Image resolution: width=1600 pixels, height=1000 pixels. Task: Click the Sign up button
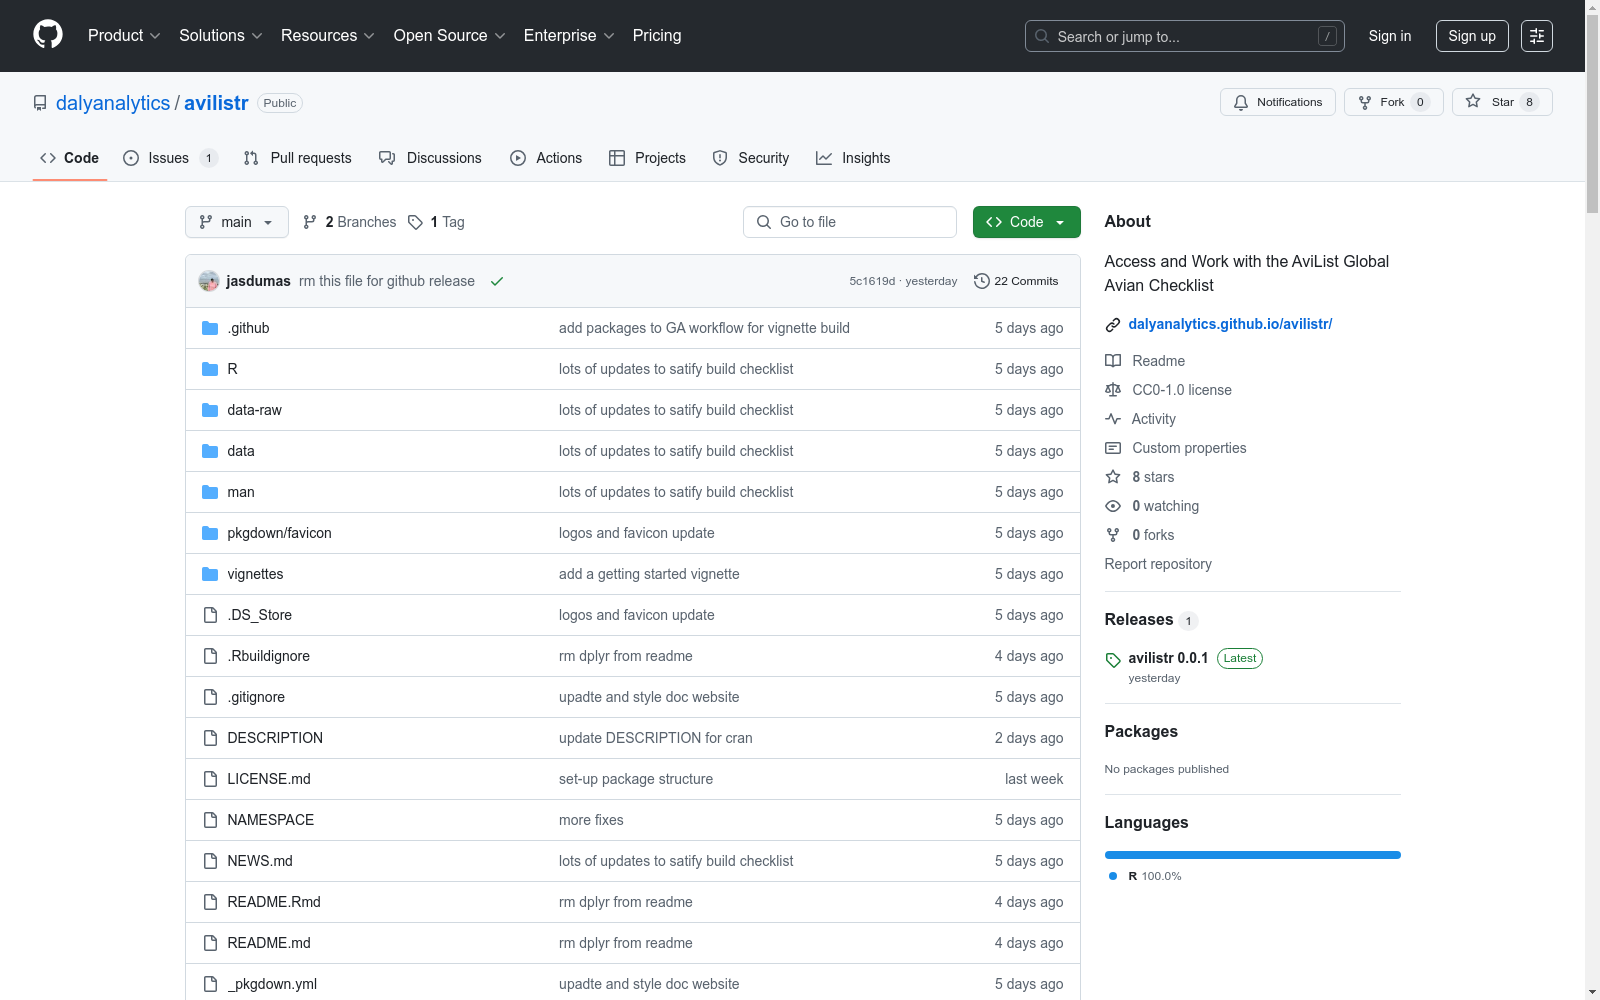click(x=1472, y=36)
